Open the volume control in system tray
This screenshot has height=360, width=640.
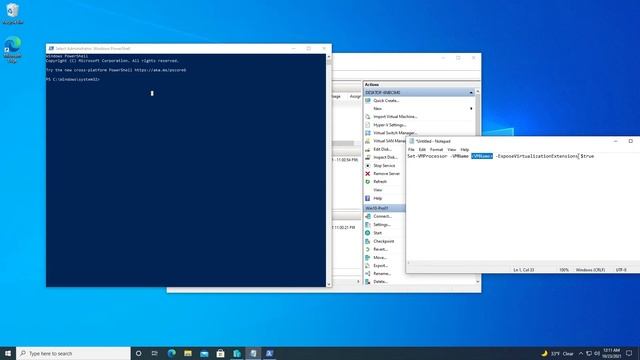point(597,353)
